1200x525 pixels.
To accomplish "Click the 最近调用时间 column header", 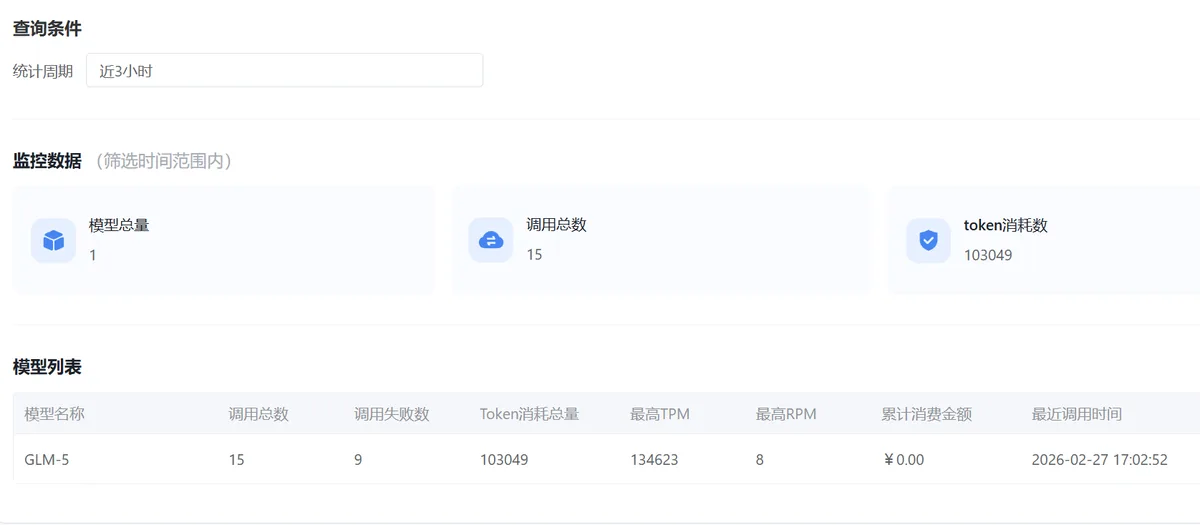I will [x=1077, y=414].
